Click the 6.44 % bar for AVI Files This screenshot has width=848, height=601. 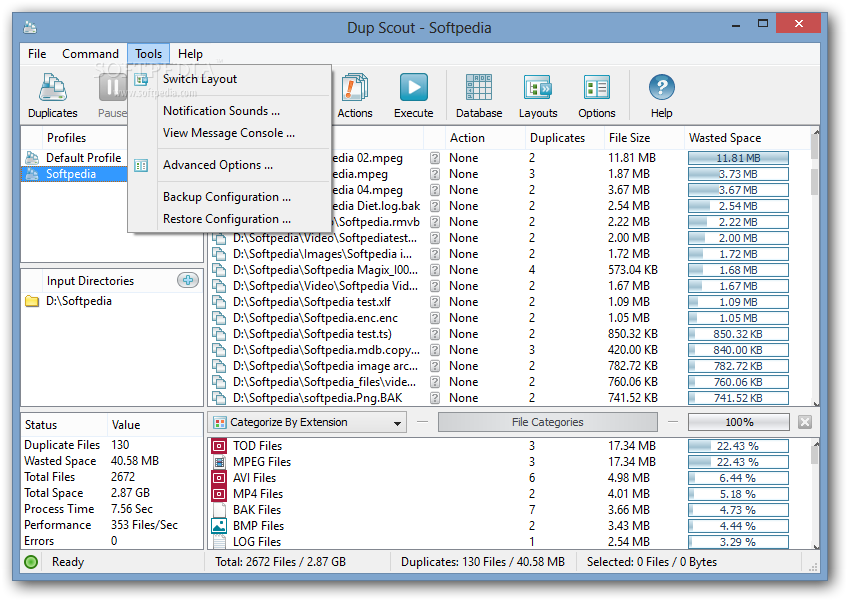pyautogui.click(x=738, y=478)
